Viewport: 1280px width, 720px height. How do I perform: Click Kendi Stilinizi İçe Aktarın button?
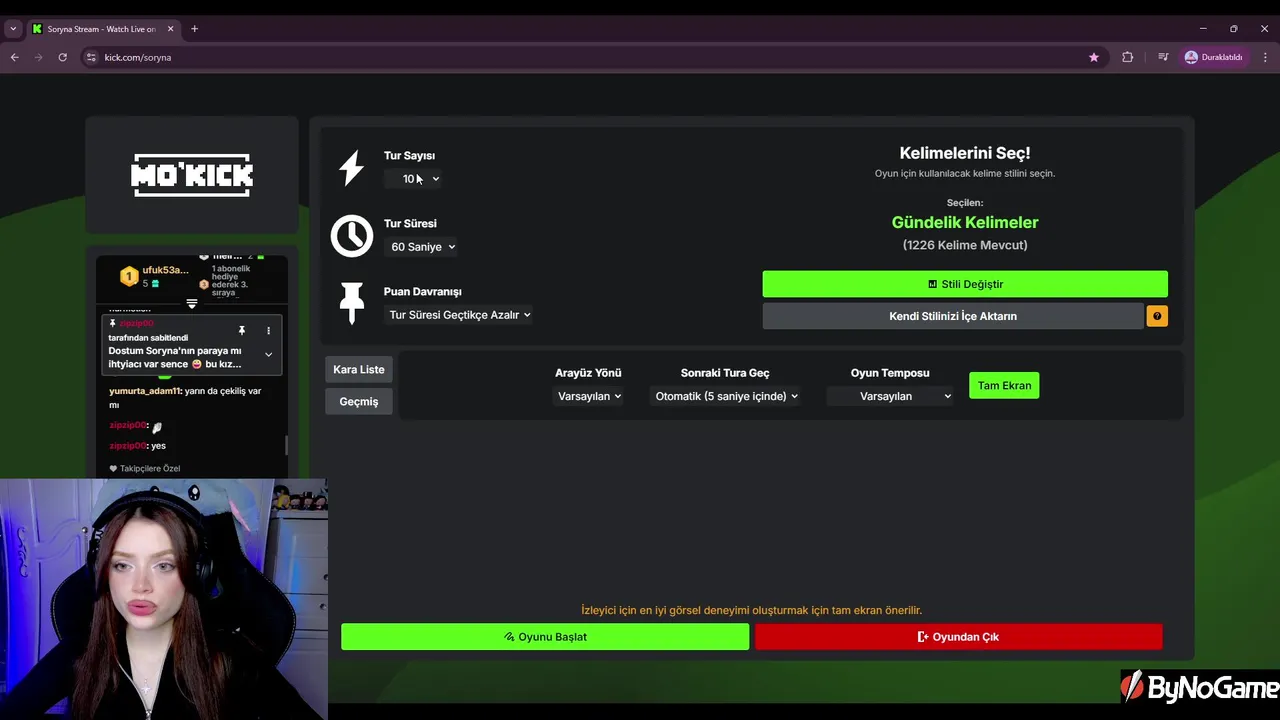tap(953, 316)
